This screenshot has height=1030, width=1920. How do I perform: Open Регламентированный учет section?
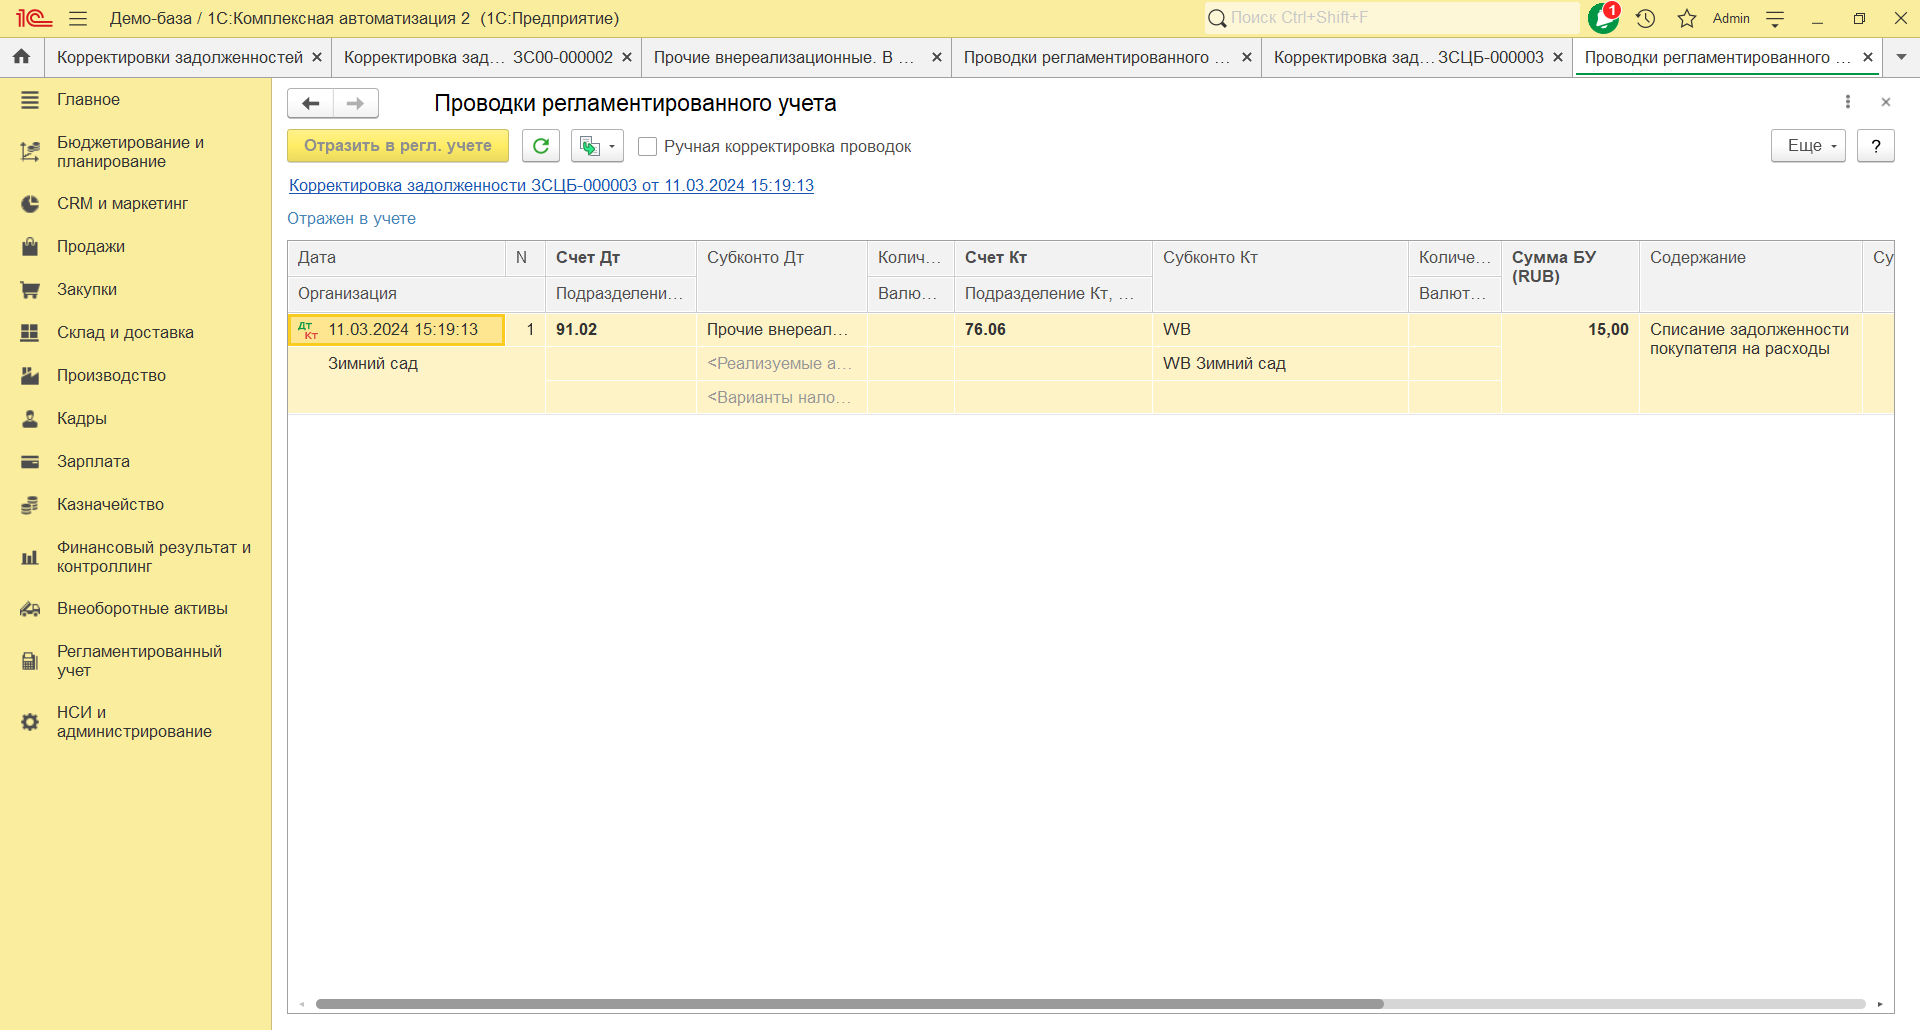click(139, 660)
